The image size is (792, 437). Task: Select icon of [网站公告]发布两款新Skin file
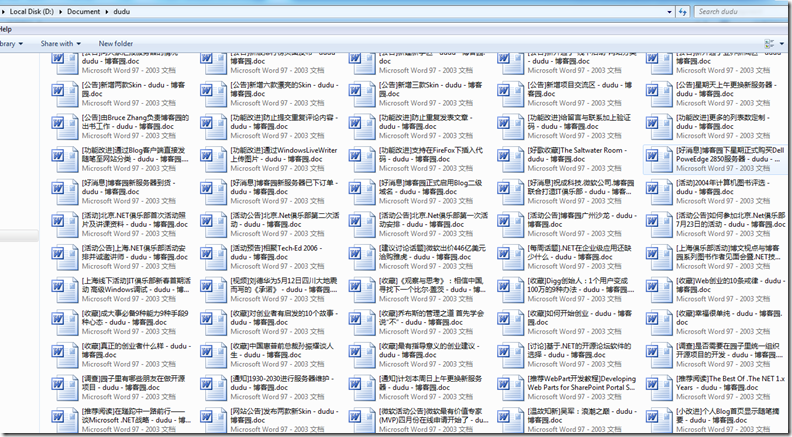pos(213,420)
